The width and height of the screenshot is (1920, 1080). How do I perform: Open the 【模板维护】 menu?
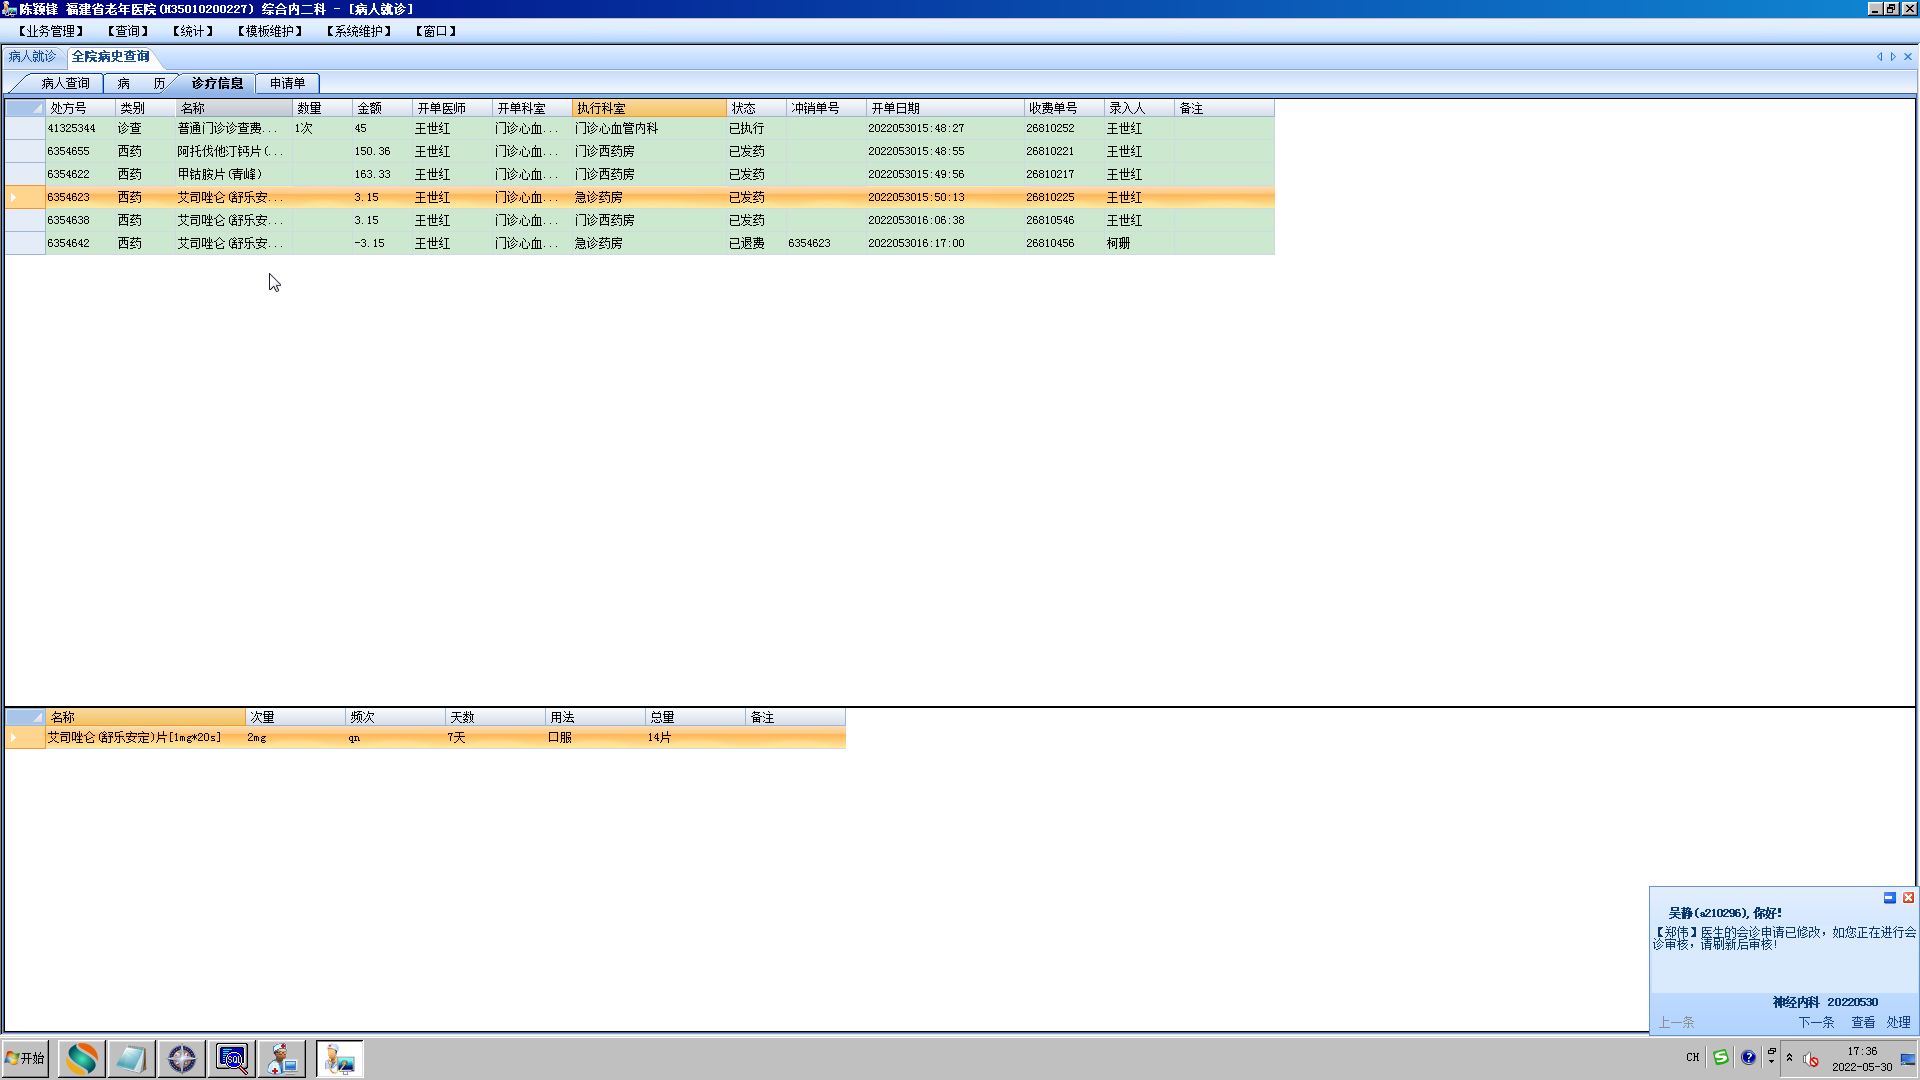270,31
